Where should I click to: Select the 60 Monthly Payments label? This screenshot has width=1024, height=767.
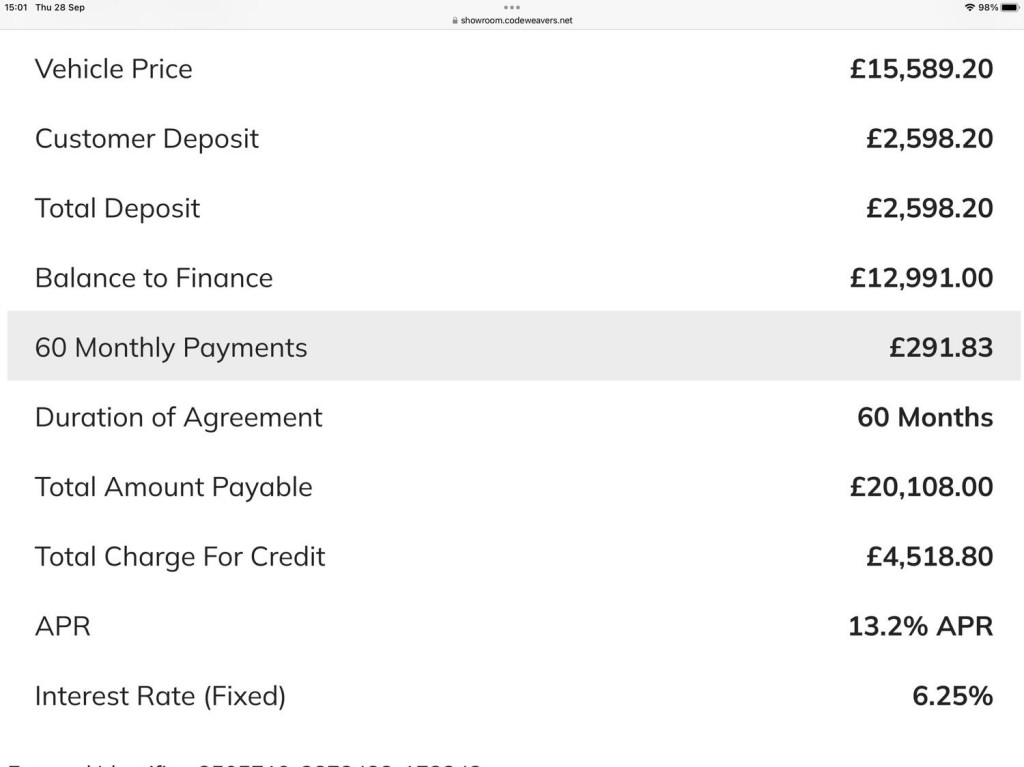pos(171,348)
